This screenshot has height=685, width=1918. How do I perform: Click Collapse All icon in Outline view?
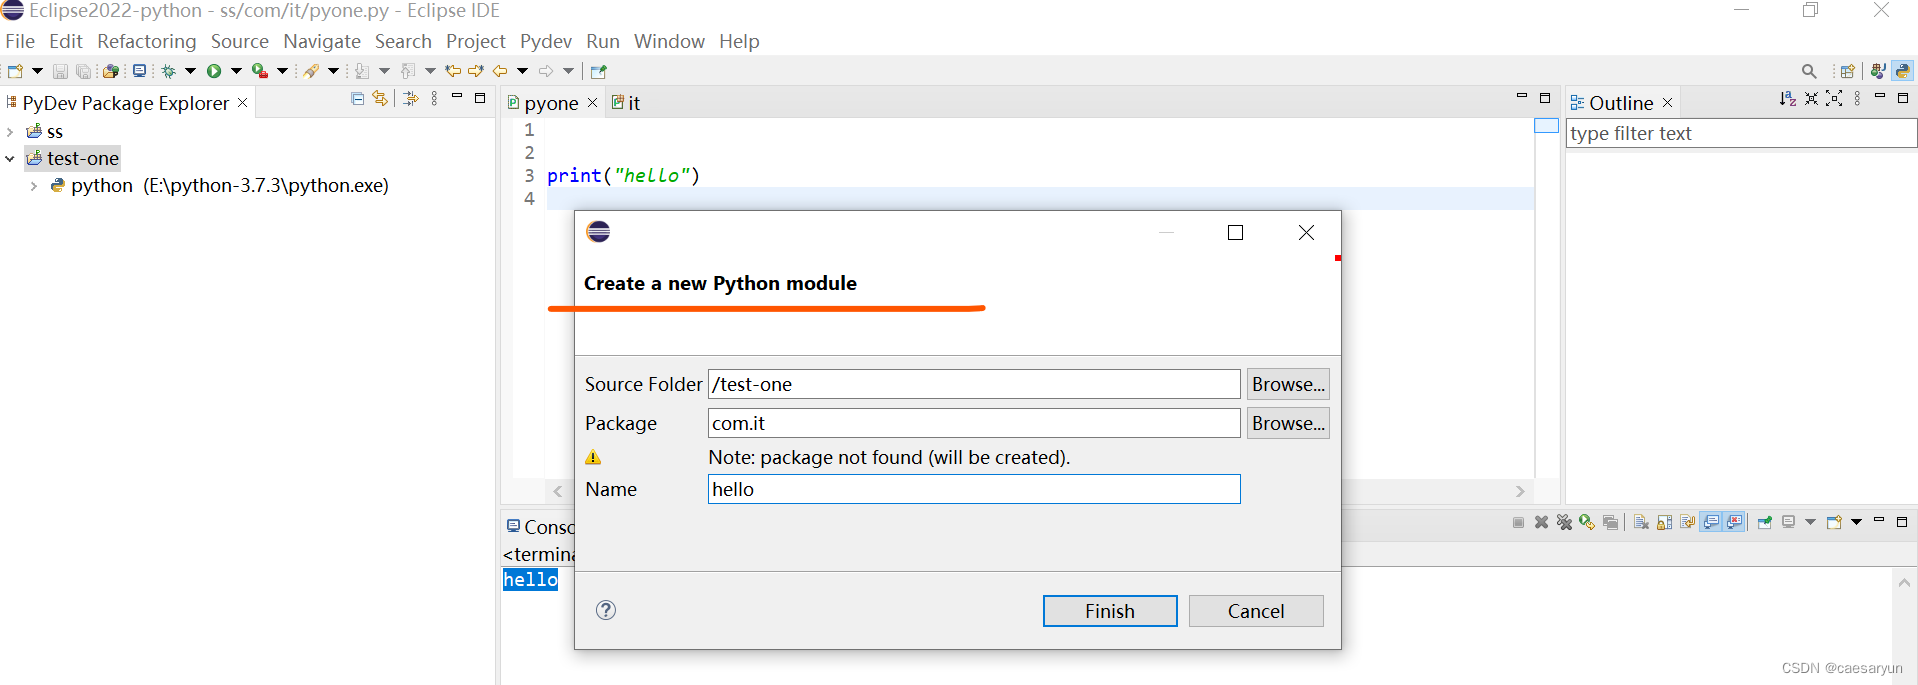[x=1811, y=98]
